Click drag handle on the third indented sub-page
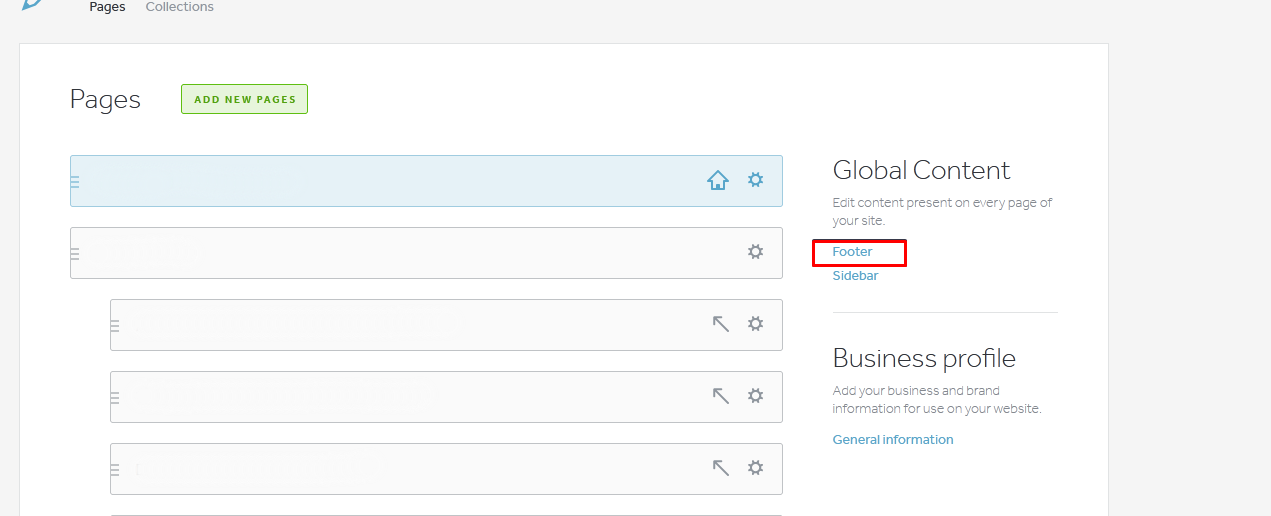The image size is (1271, 516). click(115, 470)
